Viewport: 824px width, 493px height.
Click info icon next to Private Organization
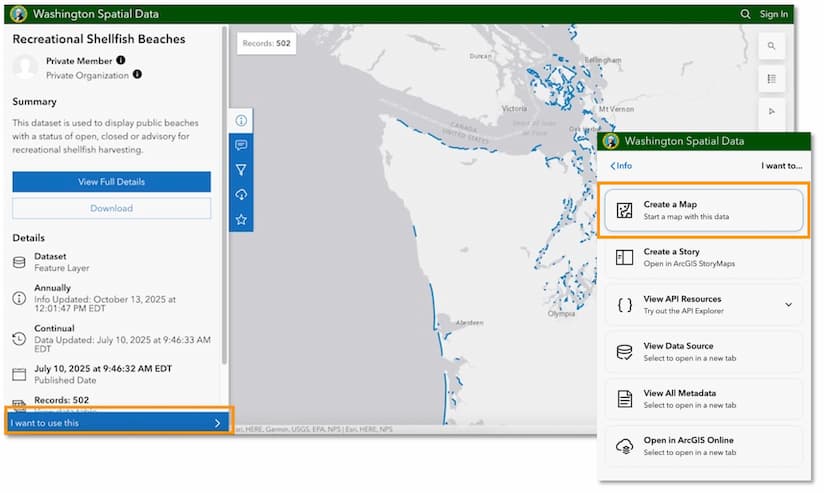click(x=137, y=75)
